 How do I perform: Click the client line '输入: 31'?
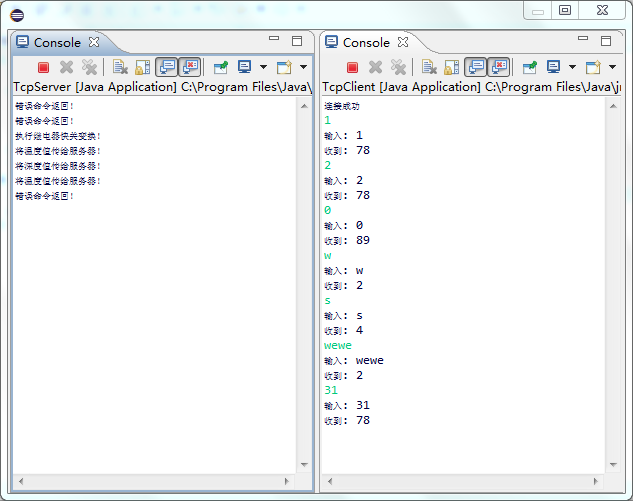[x=347, y=406]
